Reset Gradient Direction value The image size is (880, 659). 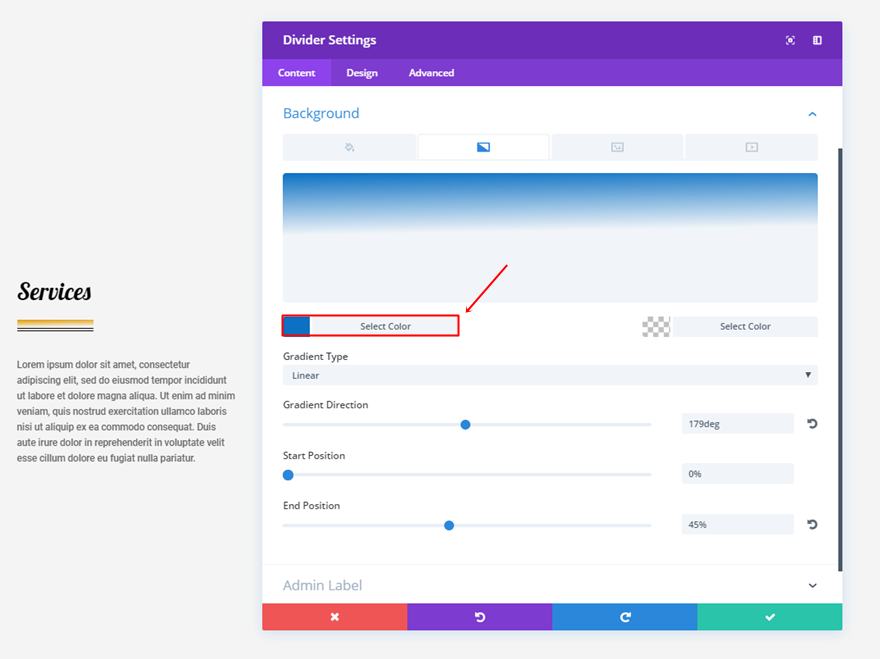point(812,424)
